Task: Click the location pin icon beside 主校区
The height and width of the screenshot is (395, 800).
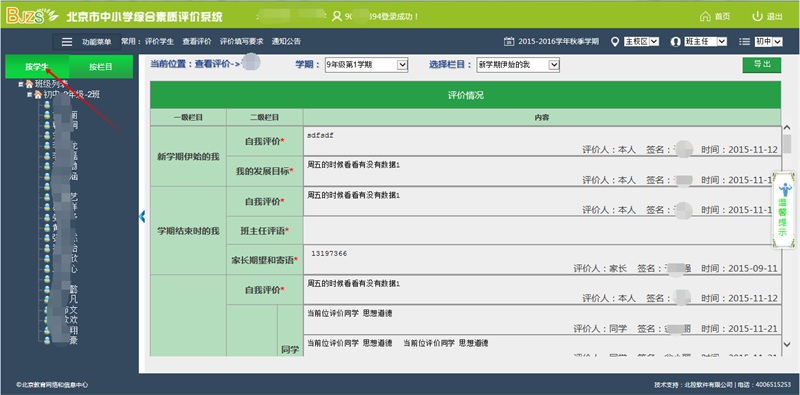Action: pyautogui.click(x=615, y=42)
